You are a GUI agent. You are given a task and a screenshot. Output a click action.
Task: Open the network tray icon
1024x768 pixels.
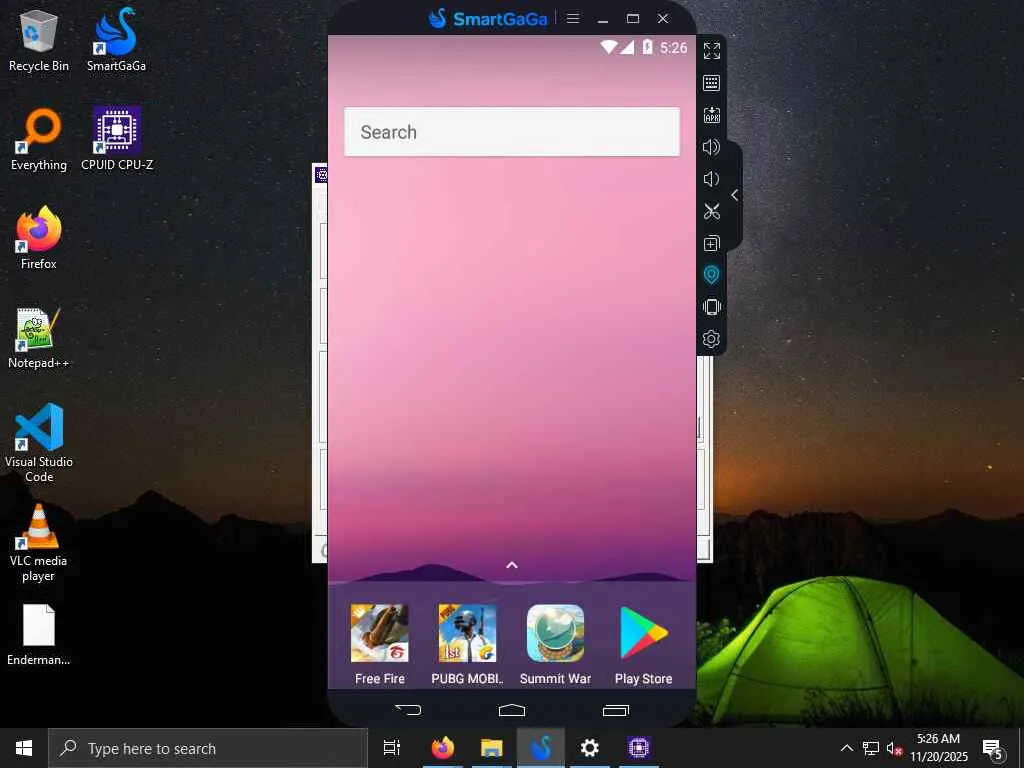coord(871,748)
